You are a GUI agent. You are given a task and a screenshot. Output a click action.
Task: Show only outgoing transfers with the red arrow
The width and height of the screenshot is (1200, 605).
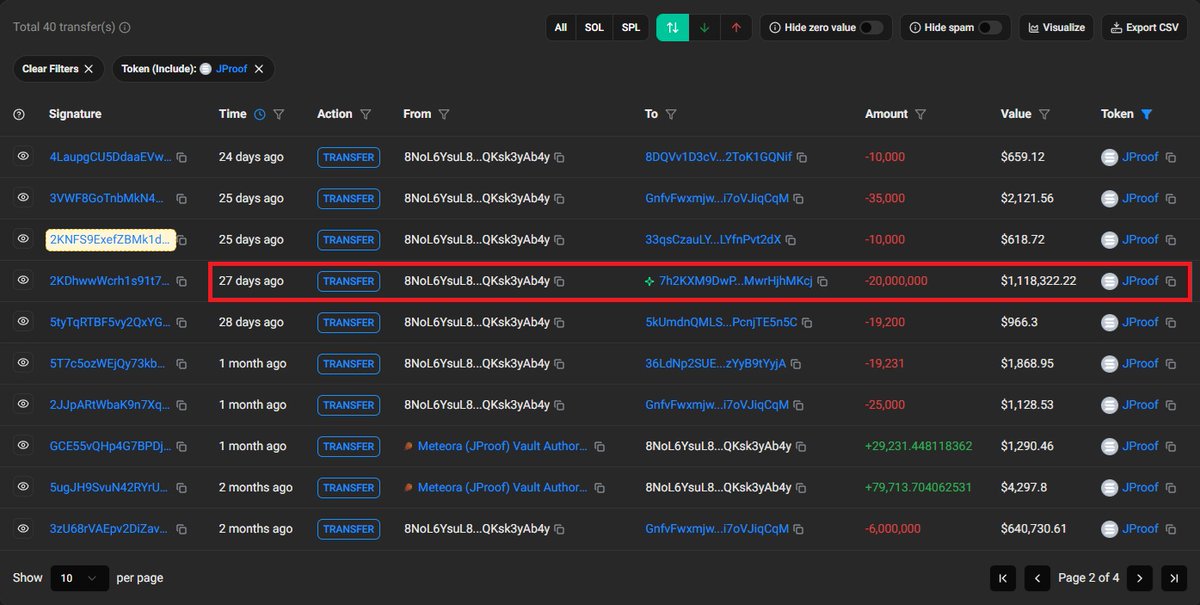pyautogui.click(x=736, y=28)
